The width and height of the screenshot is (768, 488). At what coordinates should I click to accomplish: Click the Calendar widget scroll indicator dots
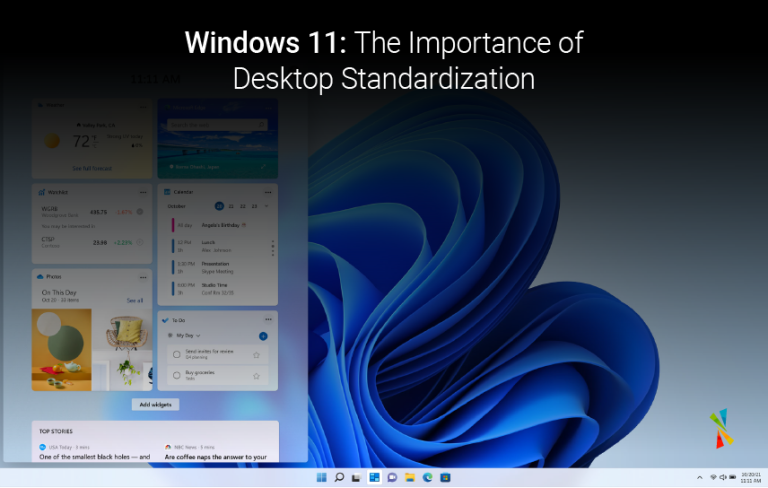click(273, 248)
